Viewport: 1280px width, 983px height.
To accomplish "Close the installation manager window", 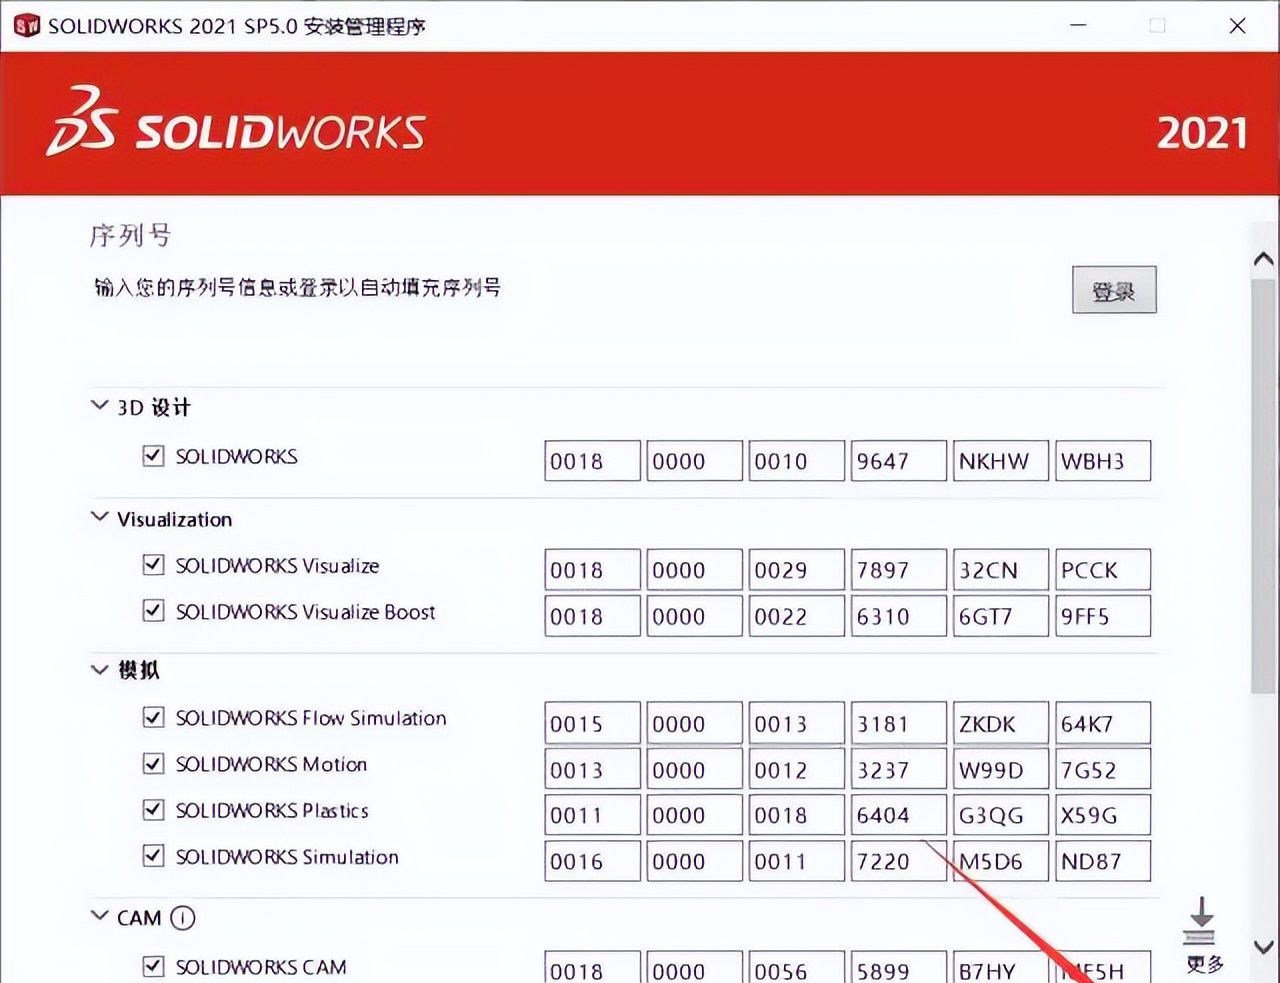I will 1237,25.
